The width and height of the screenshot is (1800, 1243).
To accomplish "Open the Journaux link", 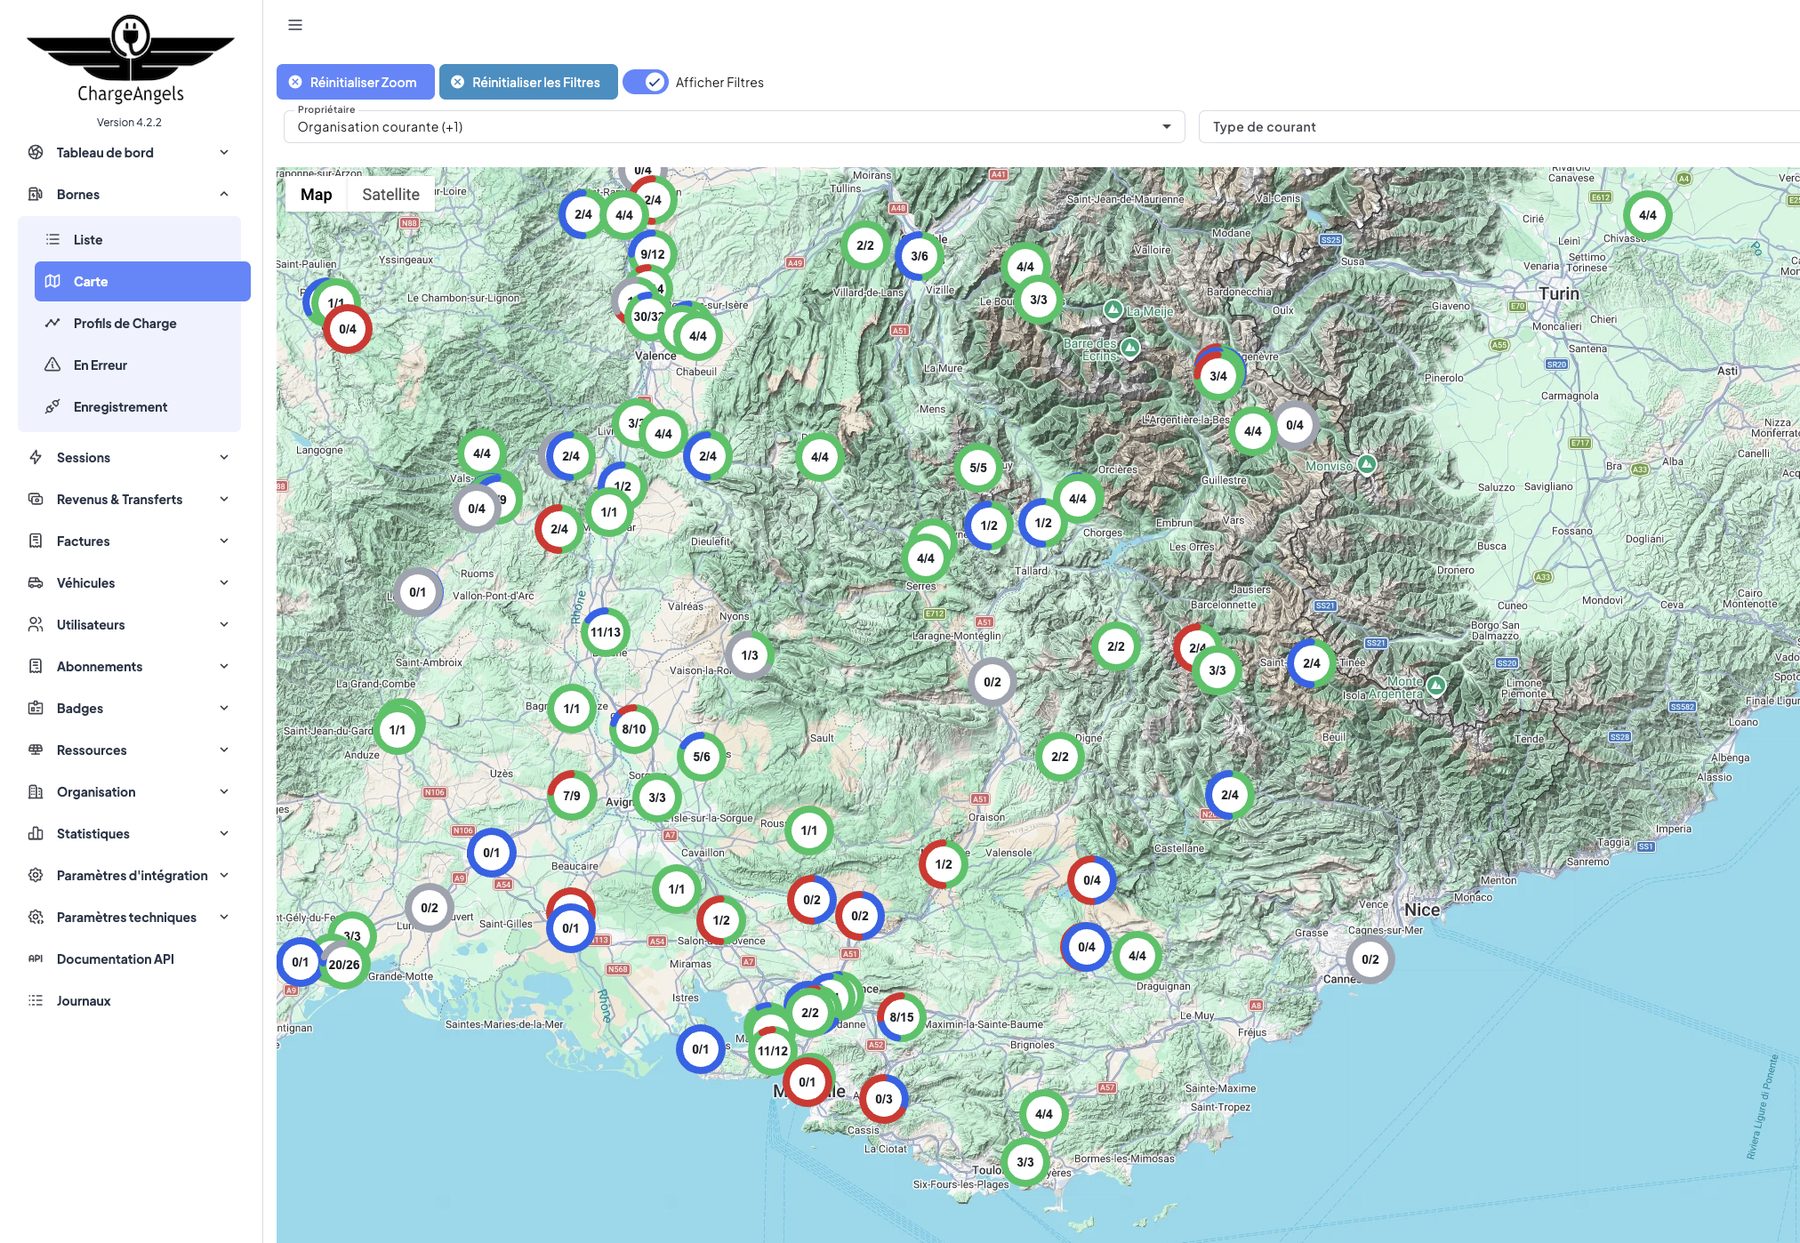I will click(130, 1001).
